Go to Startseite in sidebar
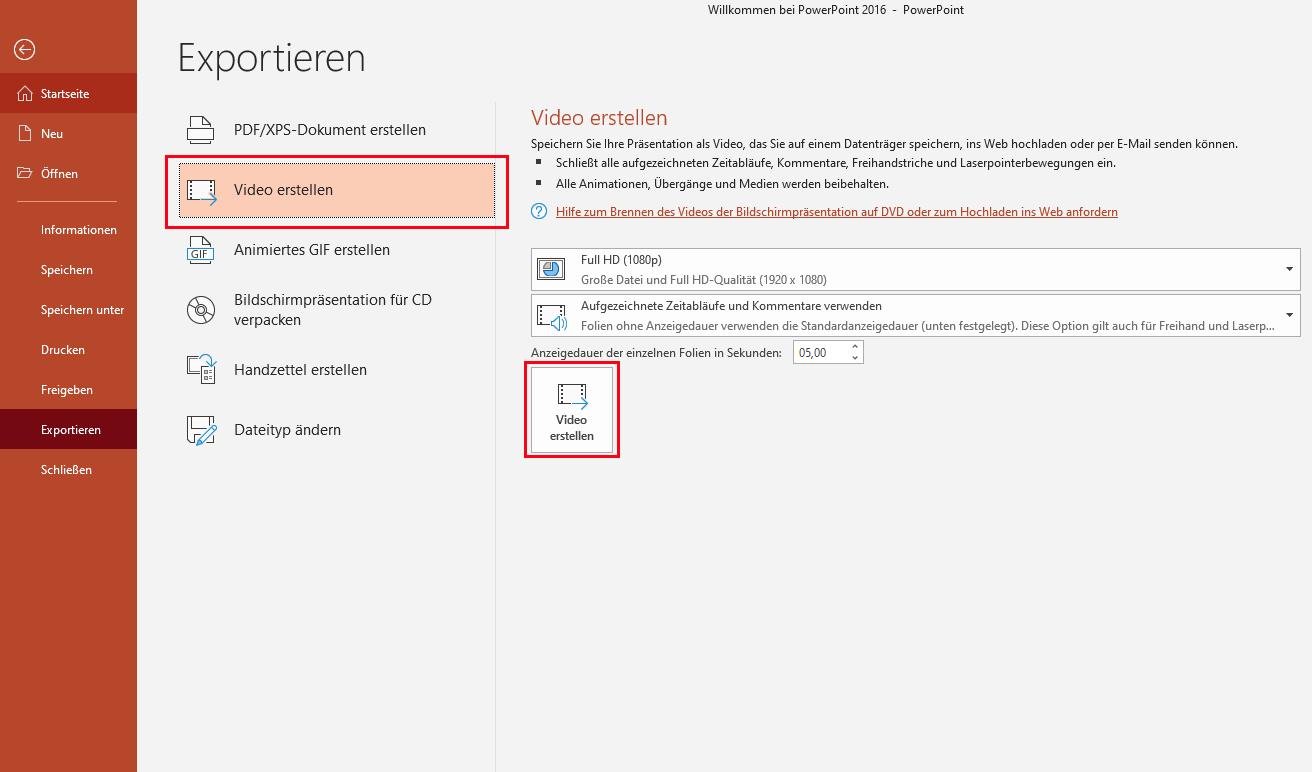Viewport: 1312px width, 772px height. (x=68, y=94)
